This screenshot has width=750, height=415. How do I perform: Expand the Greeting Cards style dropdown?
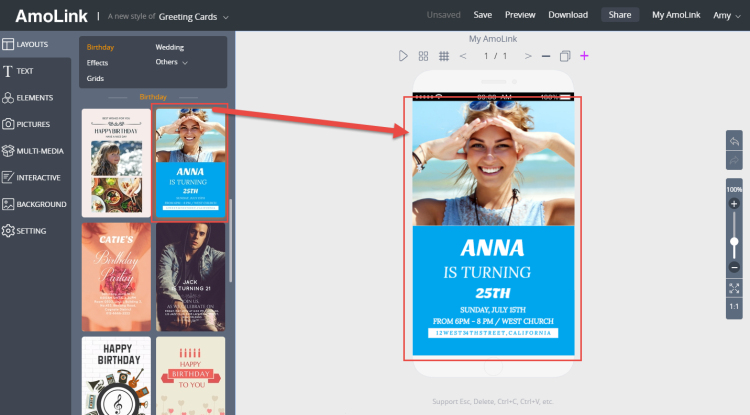tap(194, 17)
